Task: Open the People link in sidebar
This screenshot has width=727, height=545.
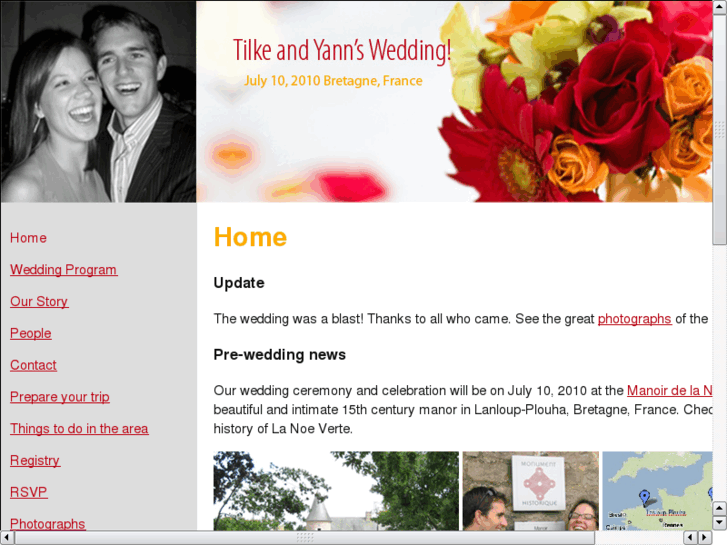Action: pos(31,333)
